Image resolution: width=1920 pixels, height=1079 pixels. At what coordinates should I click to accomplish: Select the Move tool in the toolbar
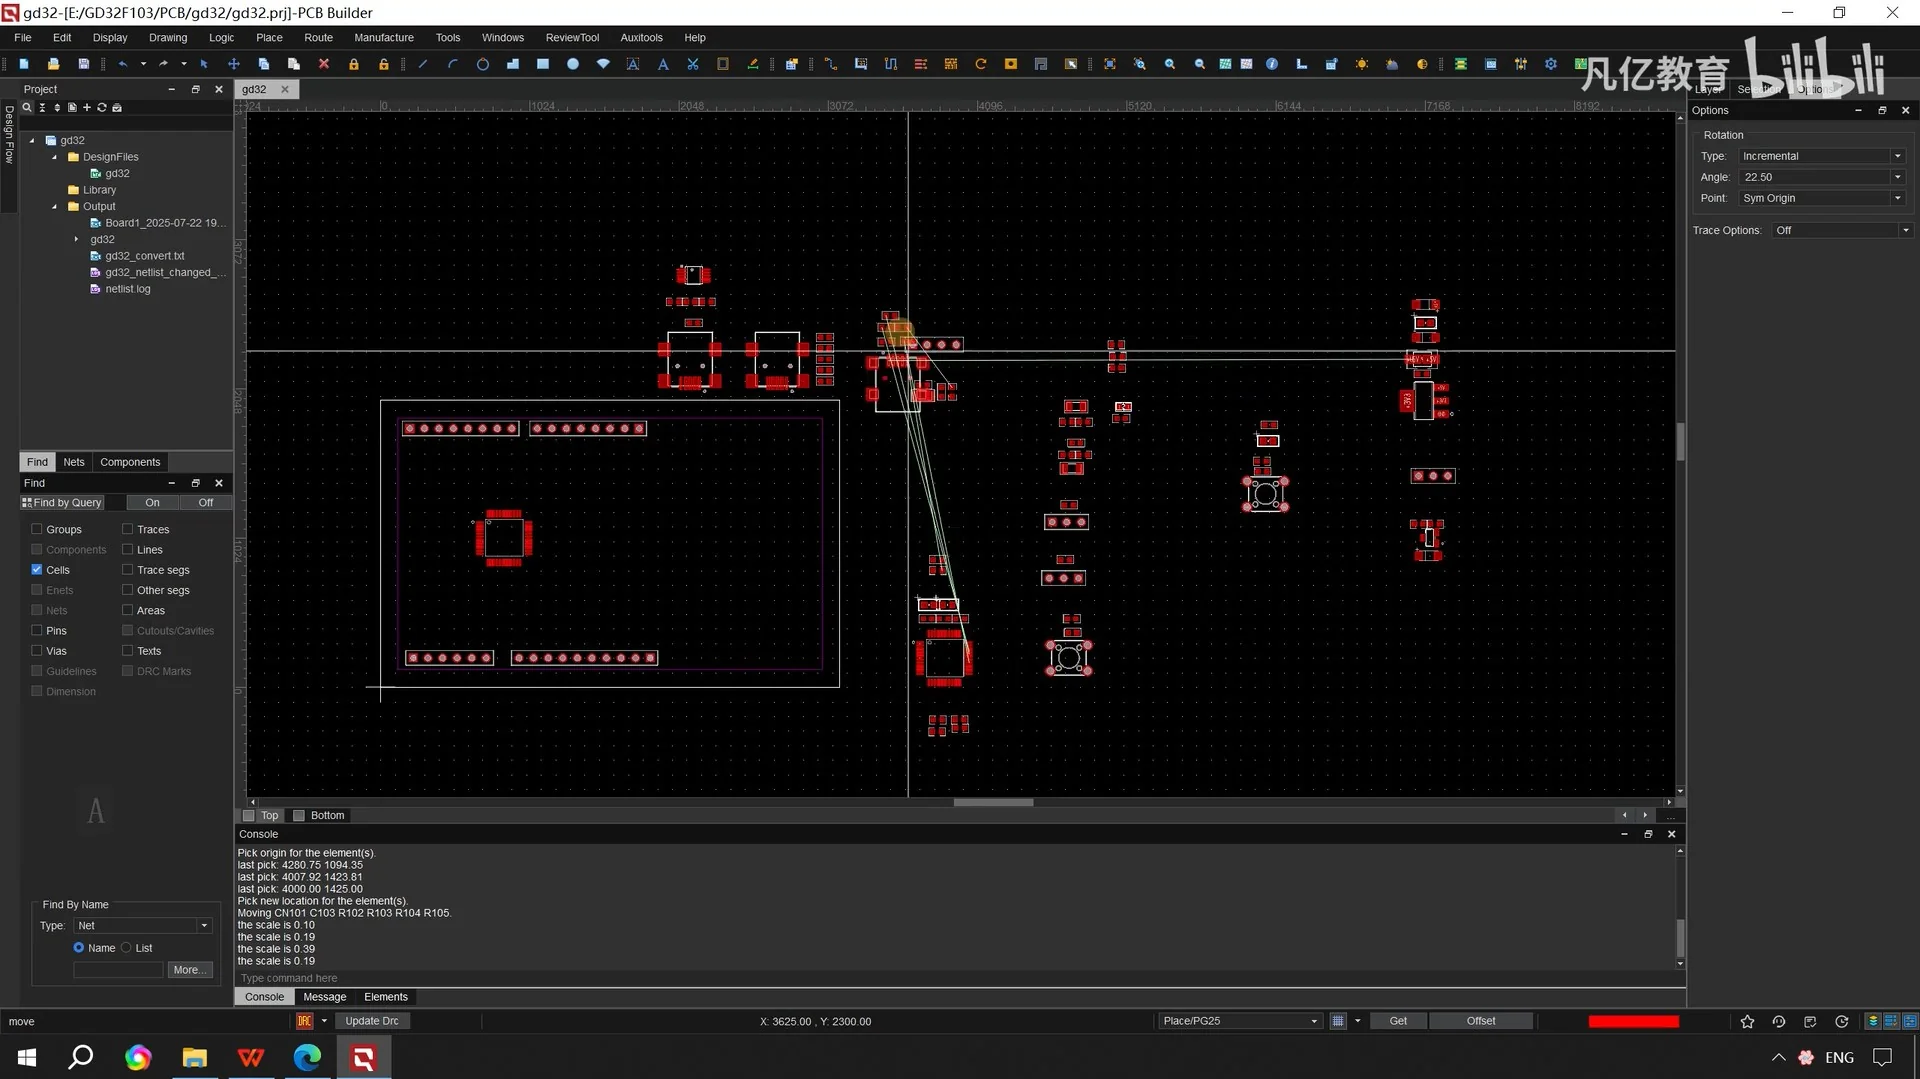pos(234,64)
